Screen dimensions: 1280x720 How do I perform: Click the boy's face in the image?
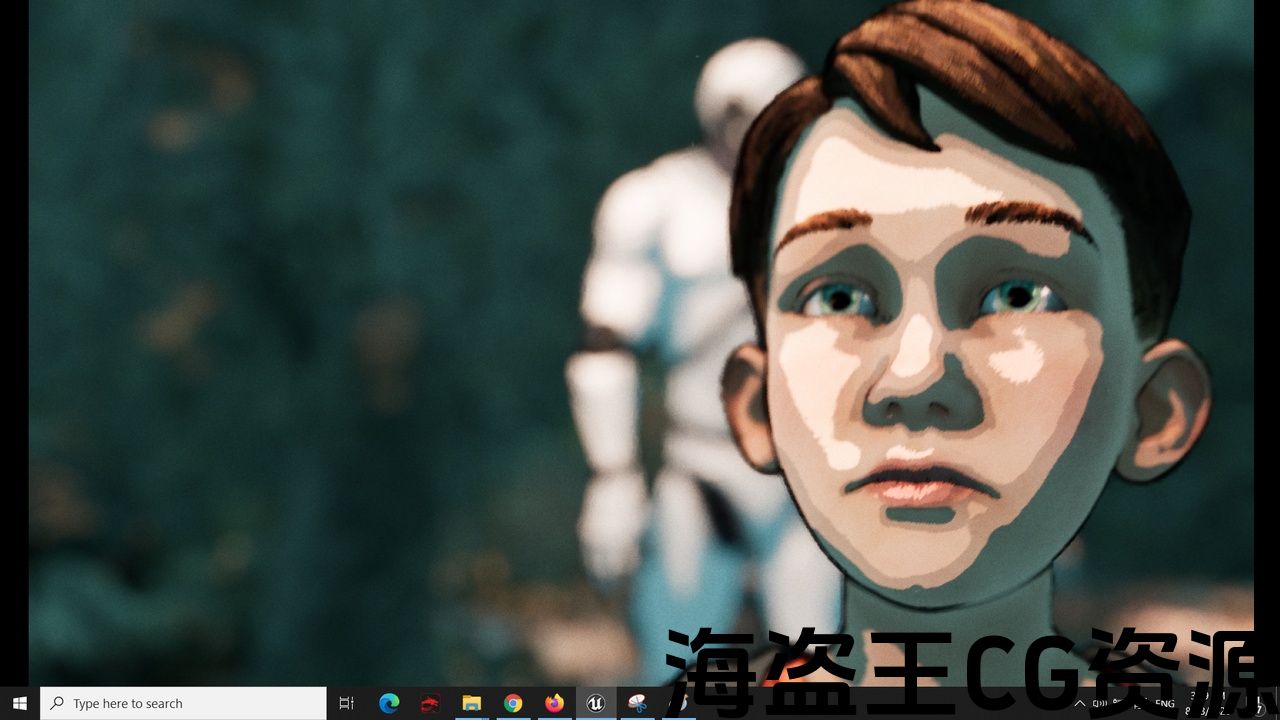click(930, 350)
